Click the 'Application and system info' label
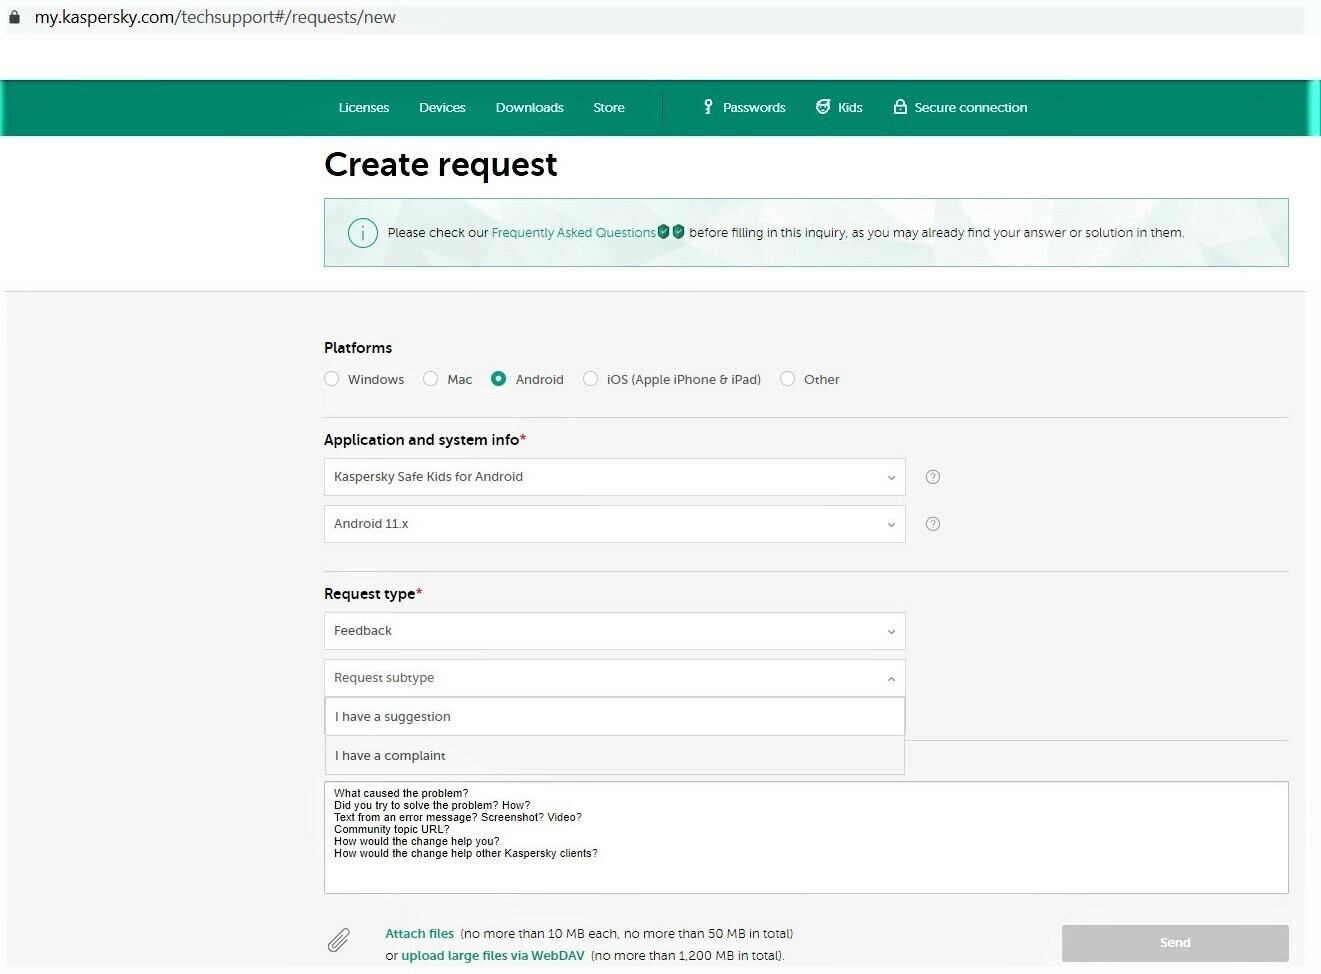 pyautogui.click(x=425, y=440)
